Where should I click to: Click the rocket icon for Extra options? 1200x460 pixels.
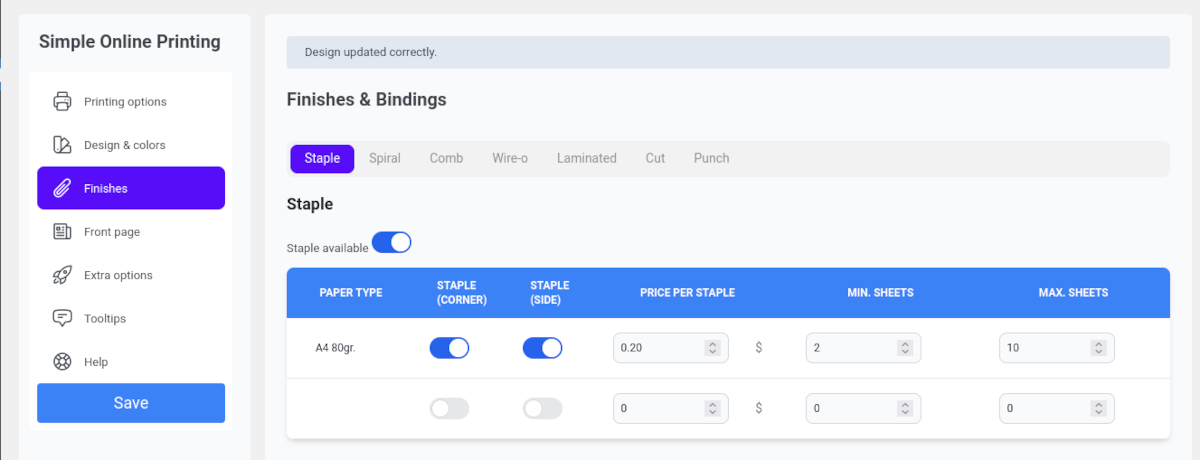pyautogui.click(x=62, y=275)
